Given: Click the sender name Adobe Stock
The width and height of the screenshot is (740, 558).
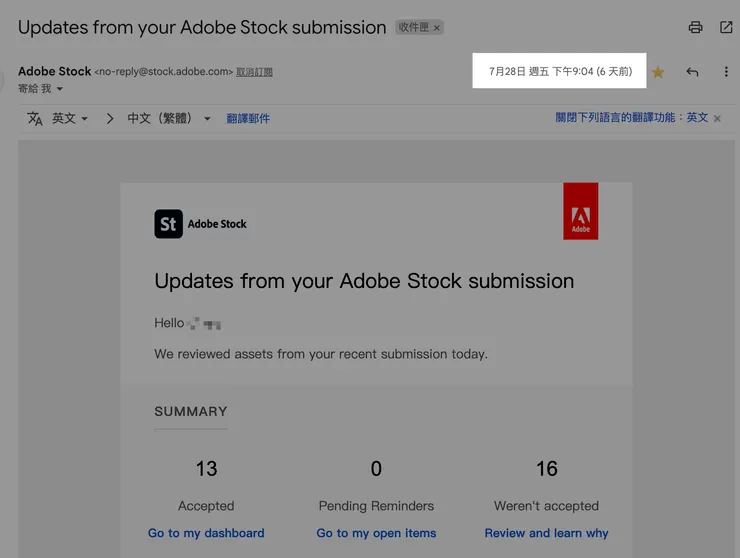Looking at the screenshot, I should click(54, 71).
